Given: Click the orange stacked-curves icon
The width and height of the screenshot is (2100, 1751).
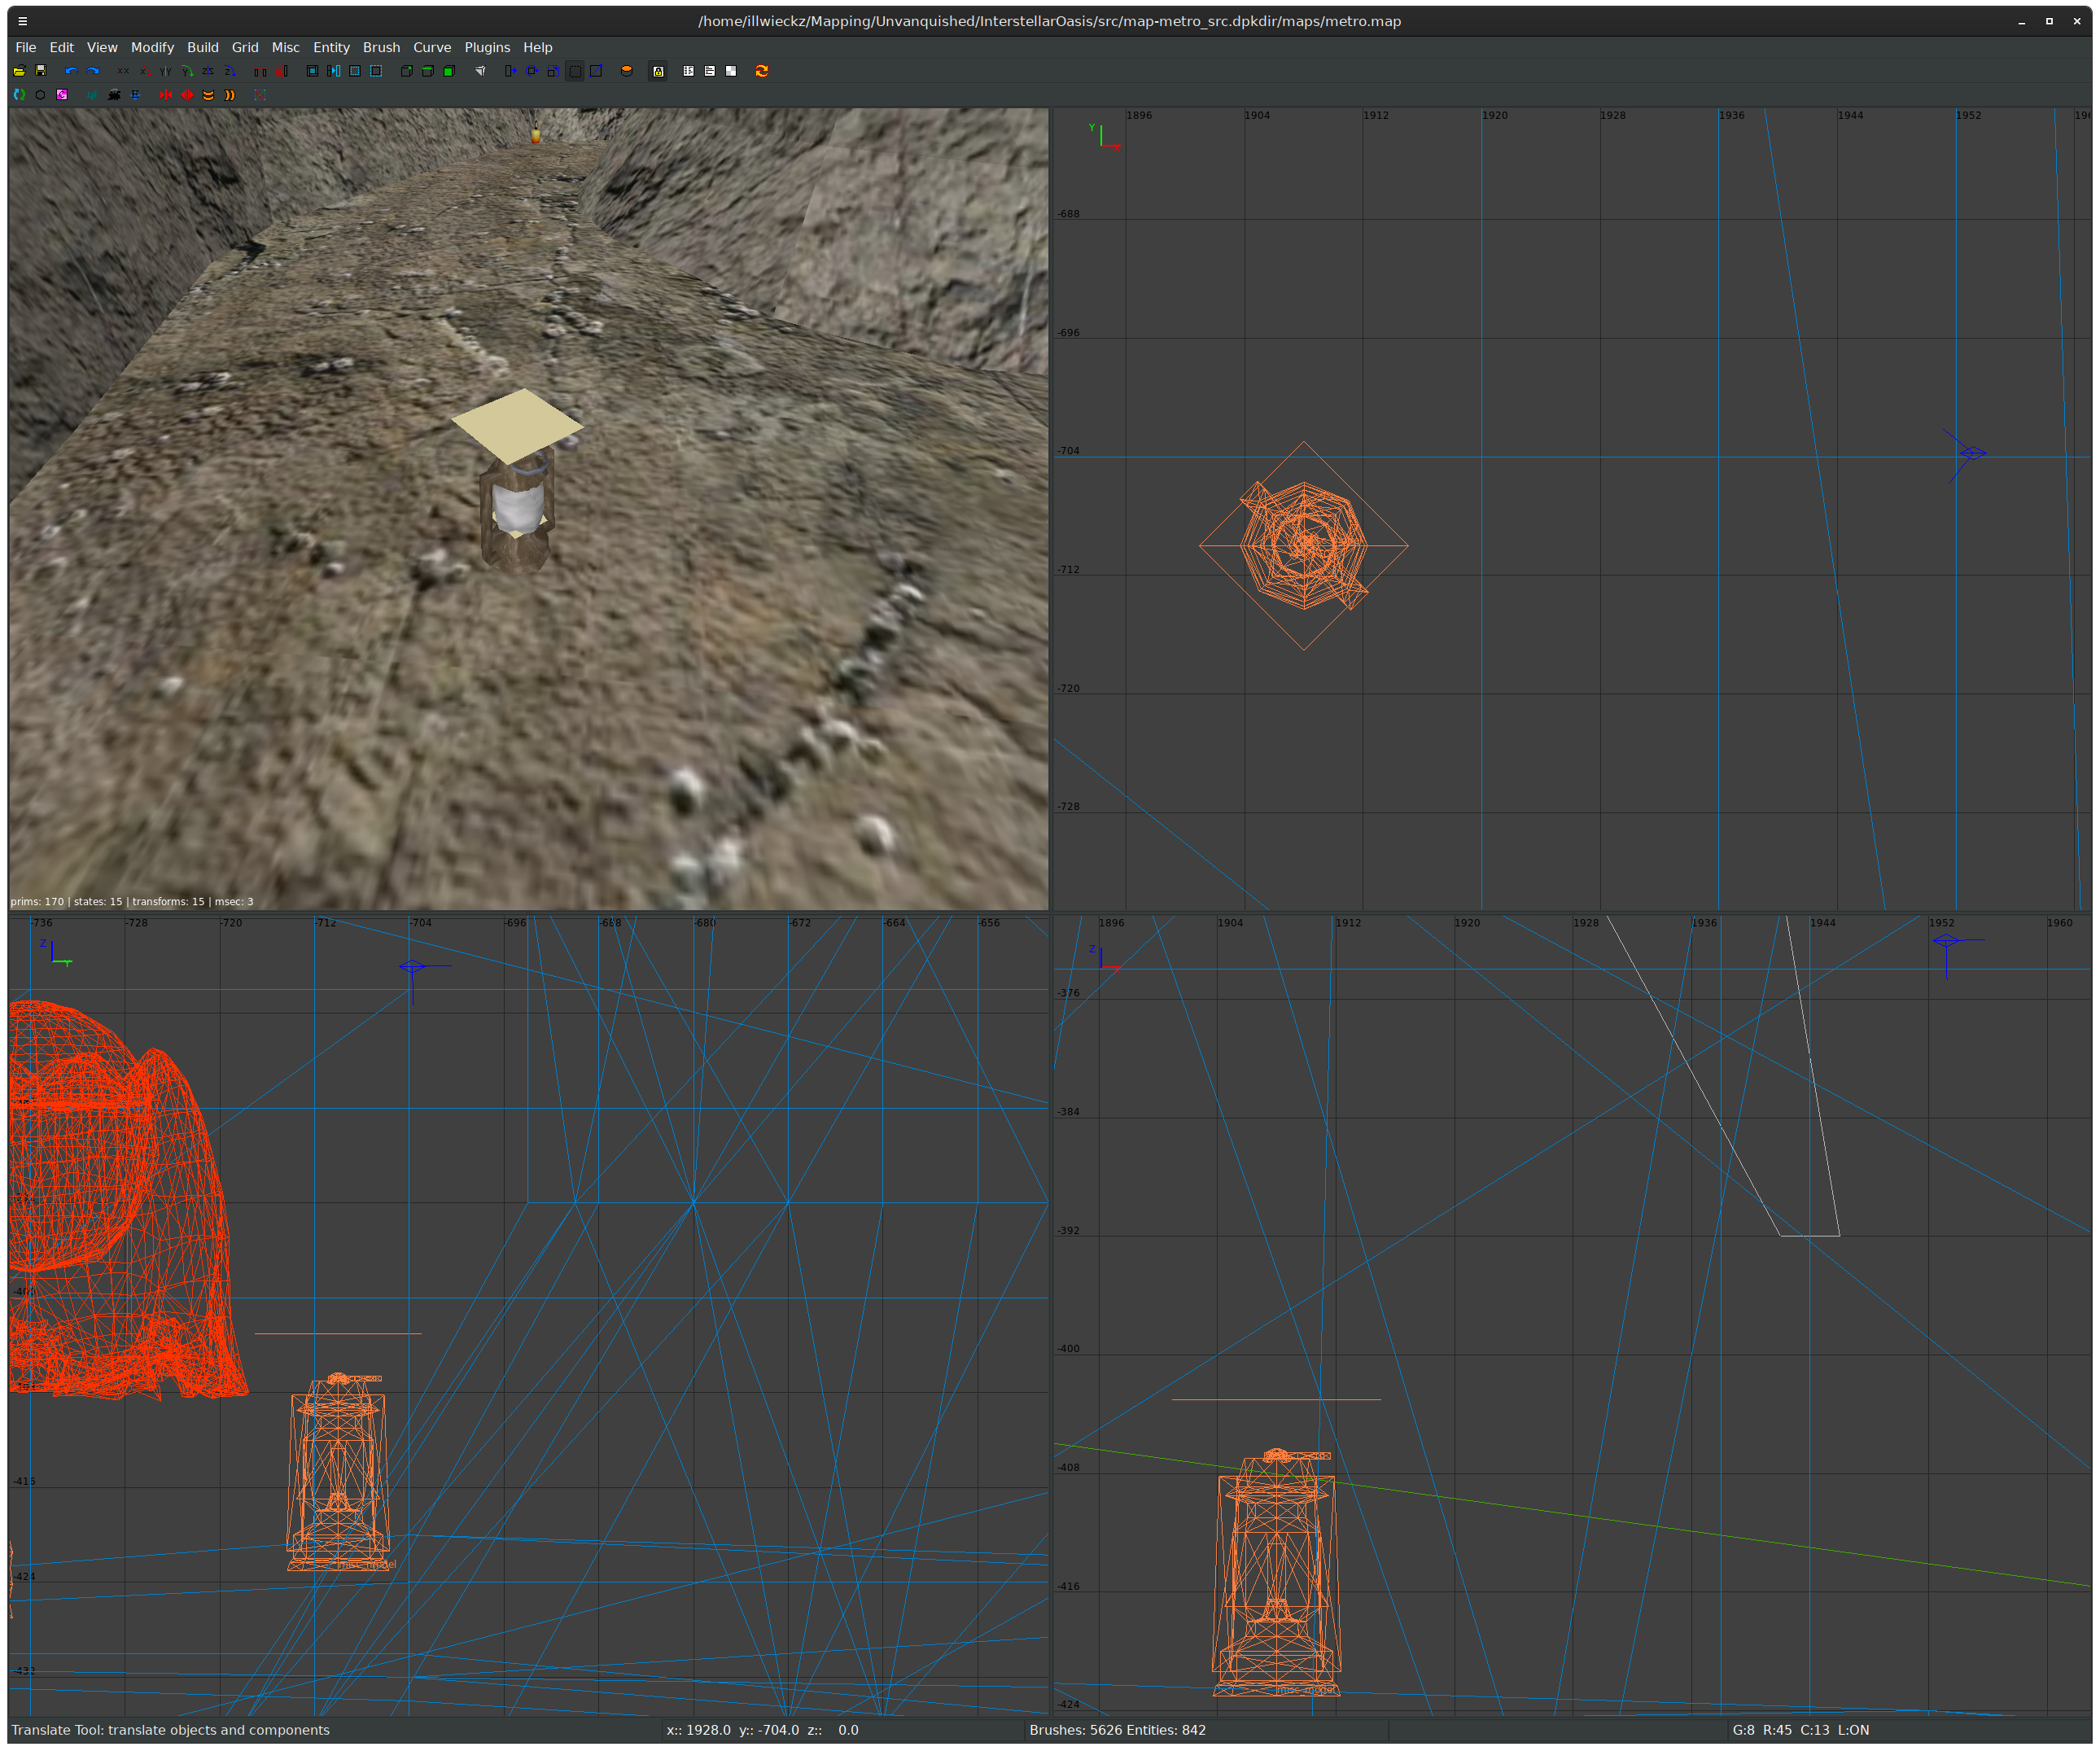Looking at the screenshot, I should click(x=208, y=95).
